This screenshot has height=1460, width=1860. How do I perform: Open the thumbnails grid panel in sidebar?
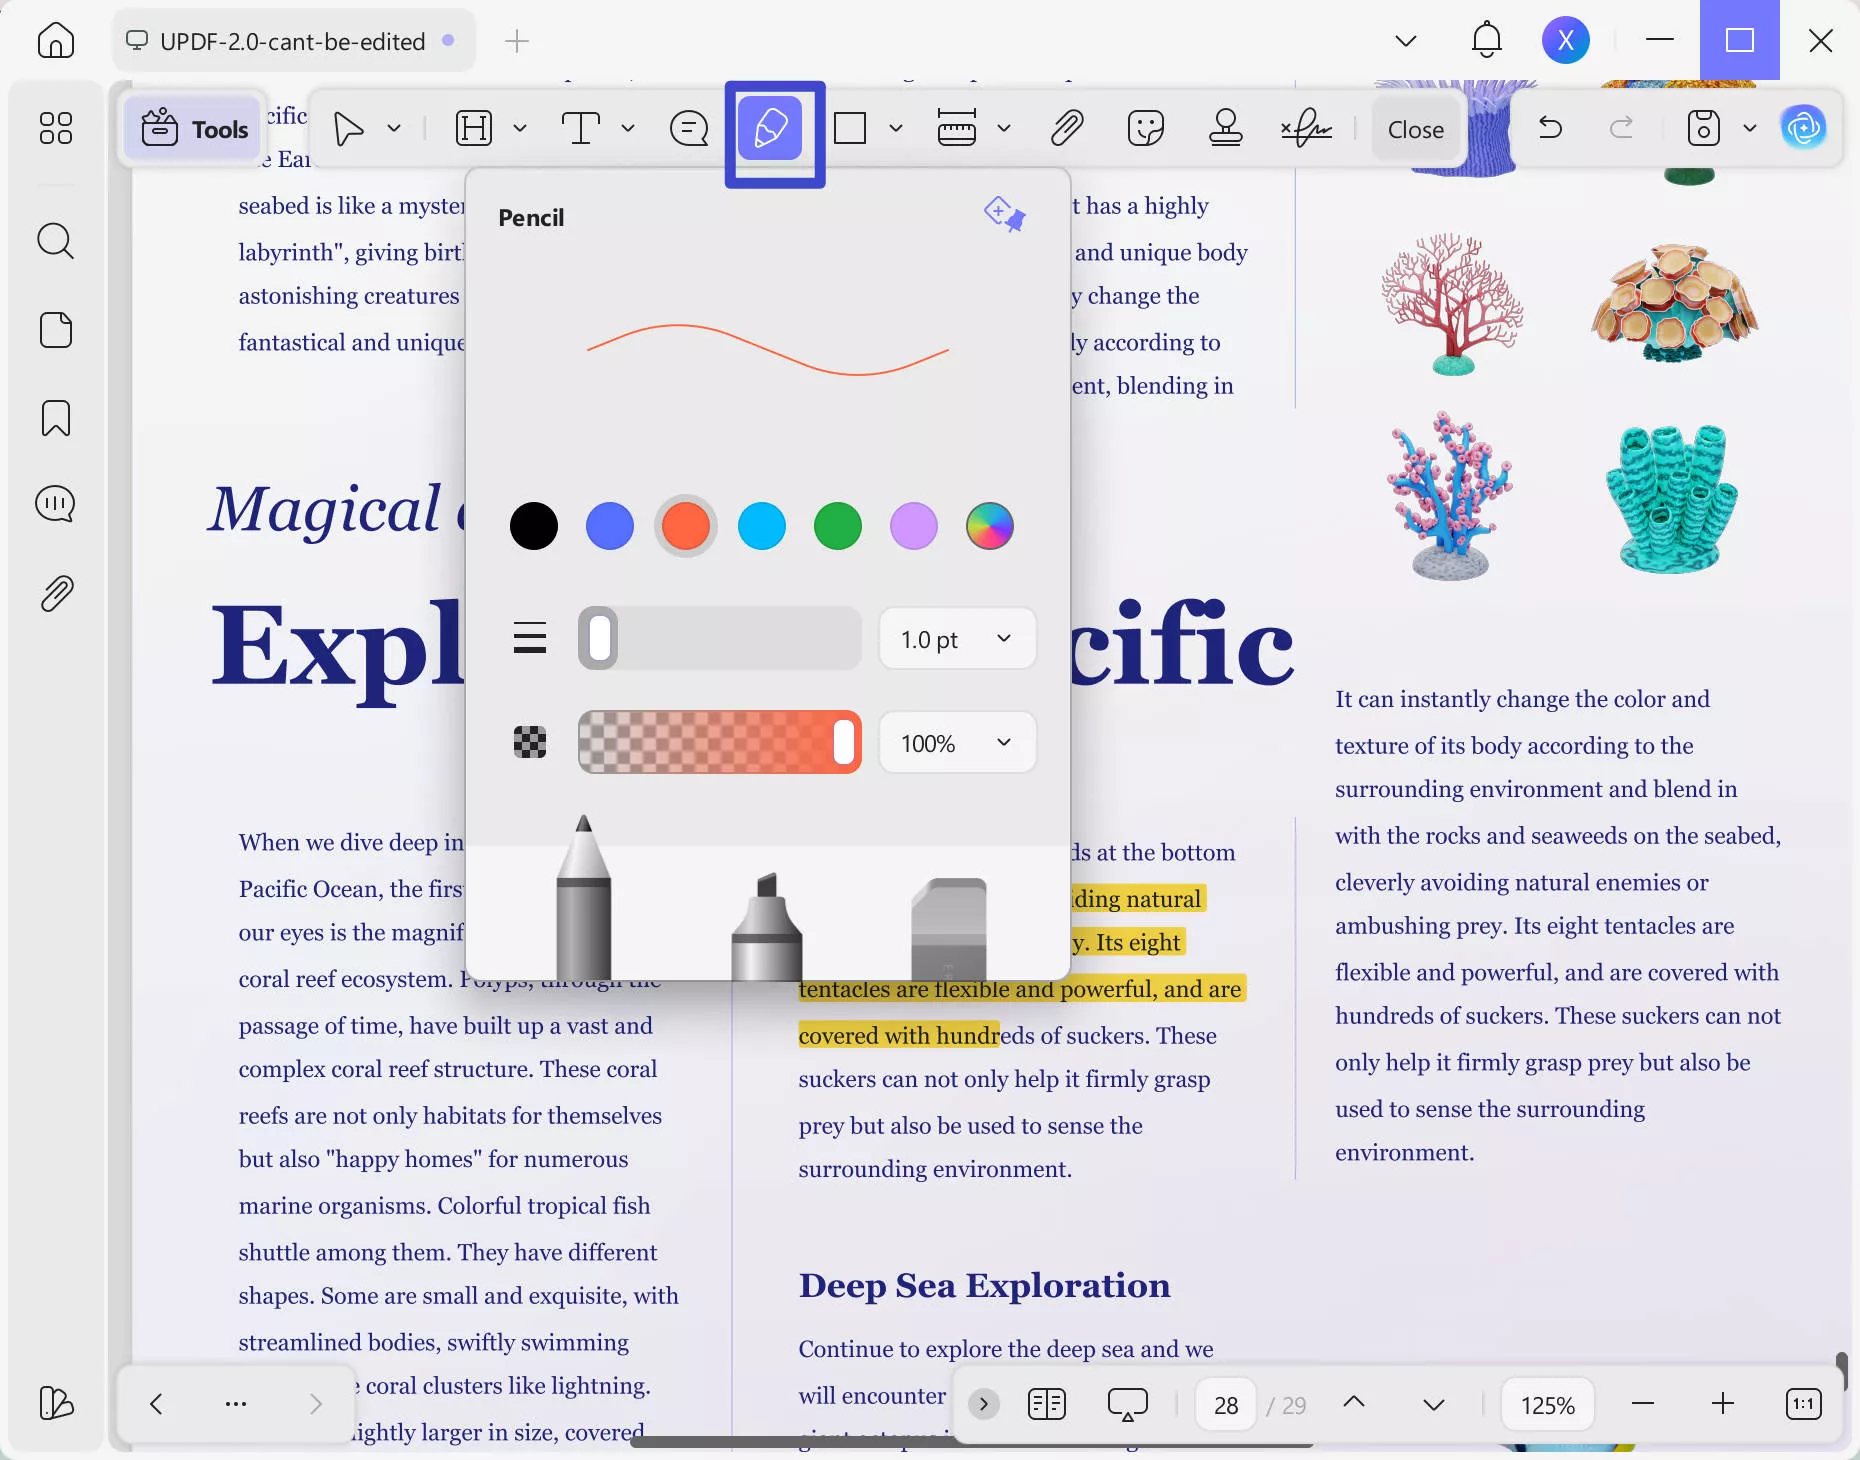[56, 128]
